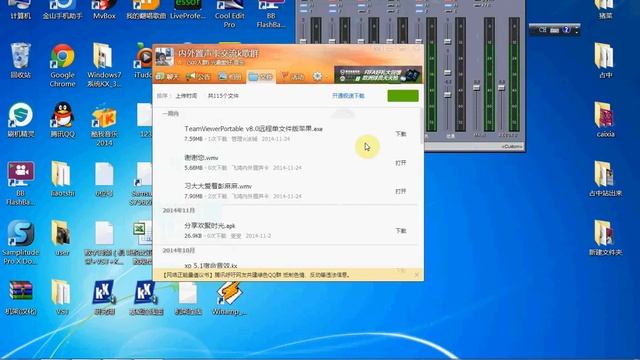
Task: Launch 酷我音乐 2014 desktop shortcut
Action: (x=104, y=124)
